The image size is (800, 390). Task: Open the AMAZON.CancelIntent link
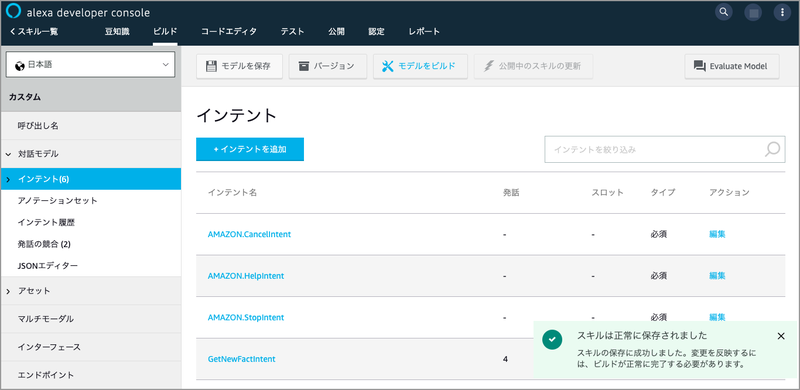point(249,234)
